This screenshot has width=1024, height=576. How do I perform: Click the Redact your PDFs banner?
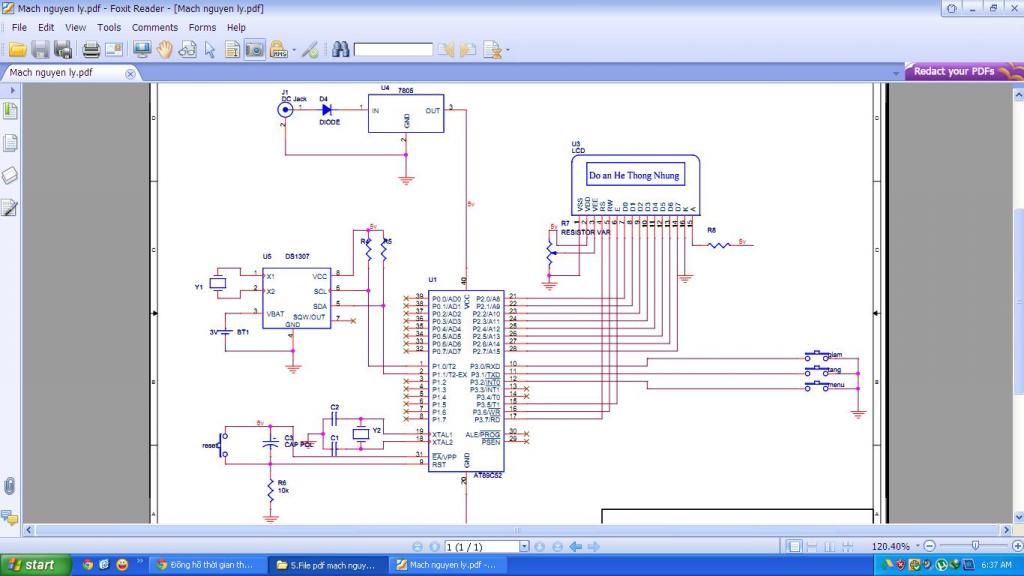pyautogui.click(x=953, y=72)
